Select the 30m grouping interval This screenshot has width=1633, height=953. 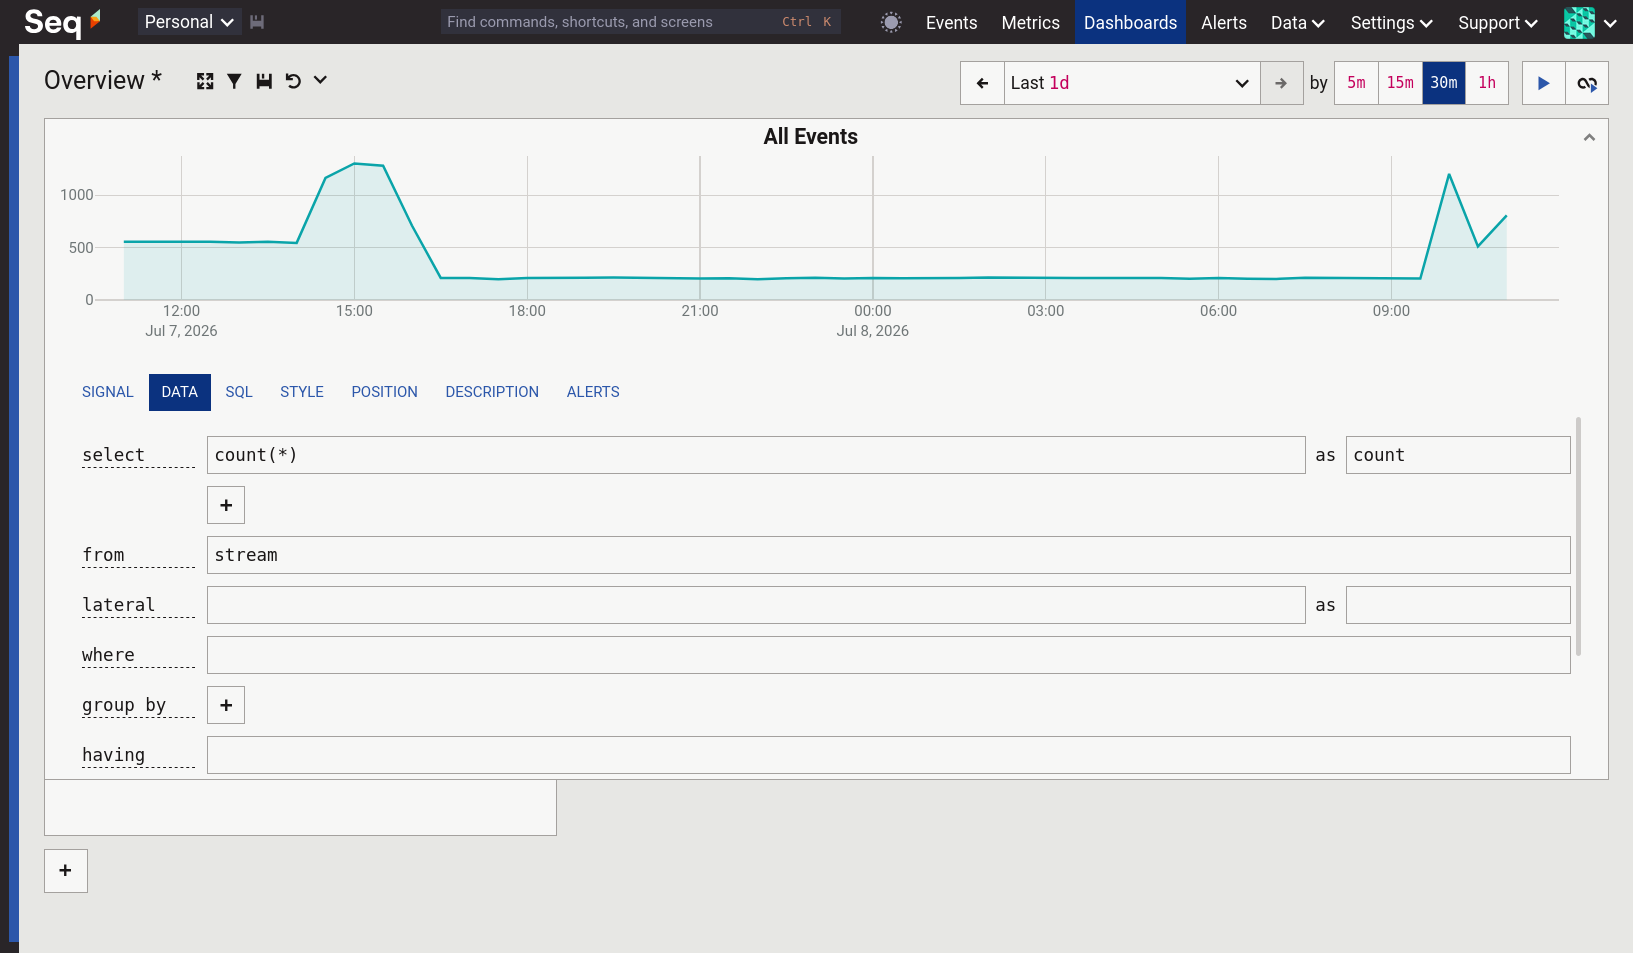pos(1444,83)
